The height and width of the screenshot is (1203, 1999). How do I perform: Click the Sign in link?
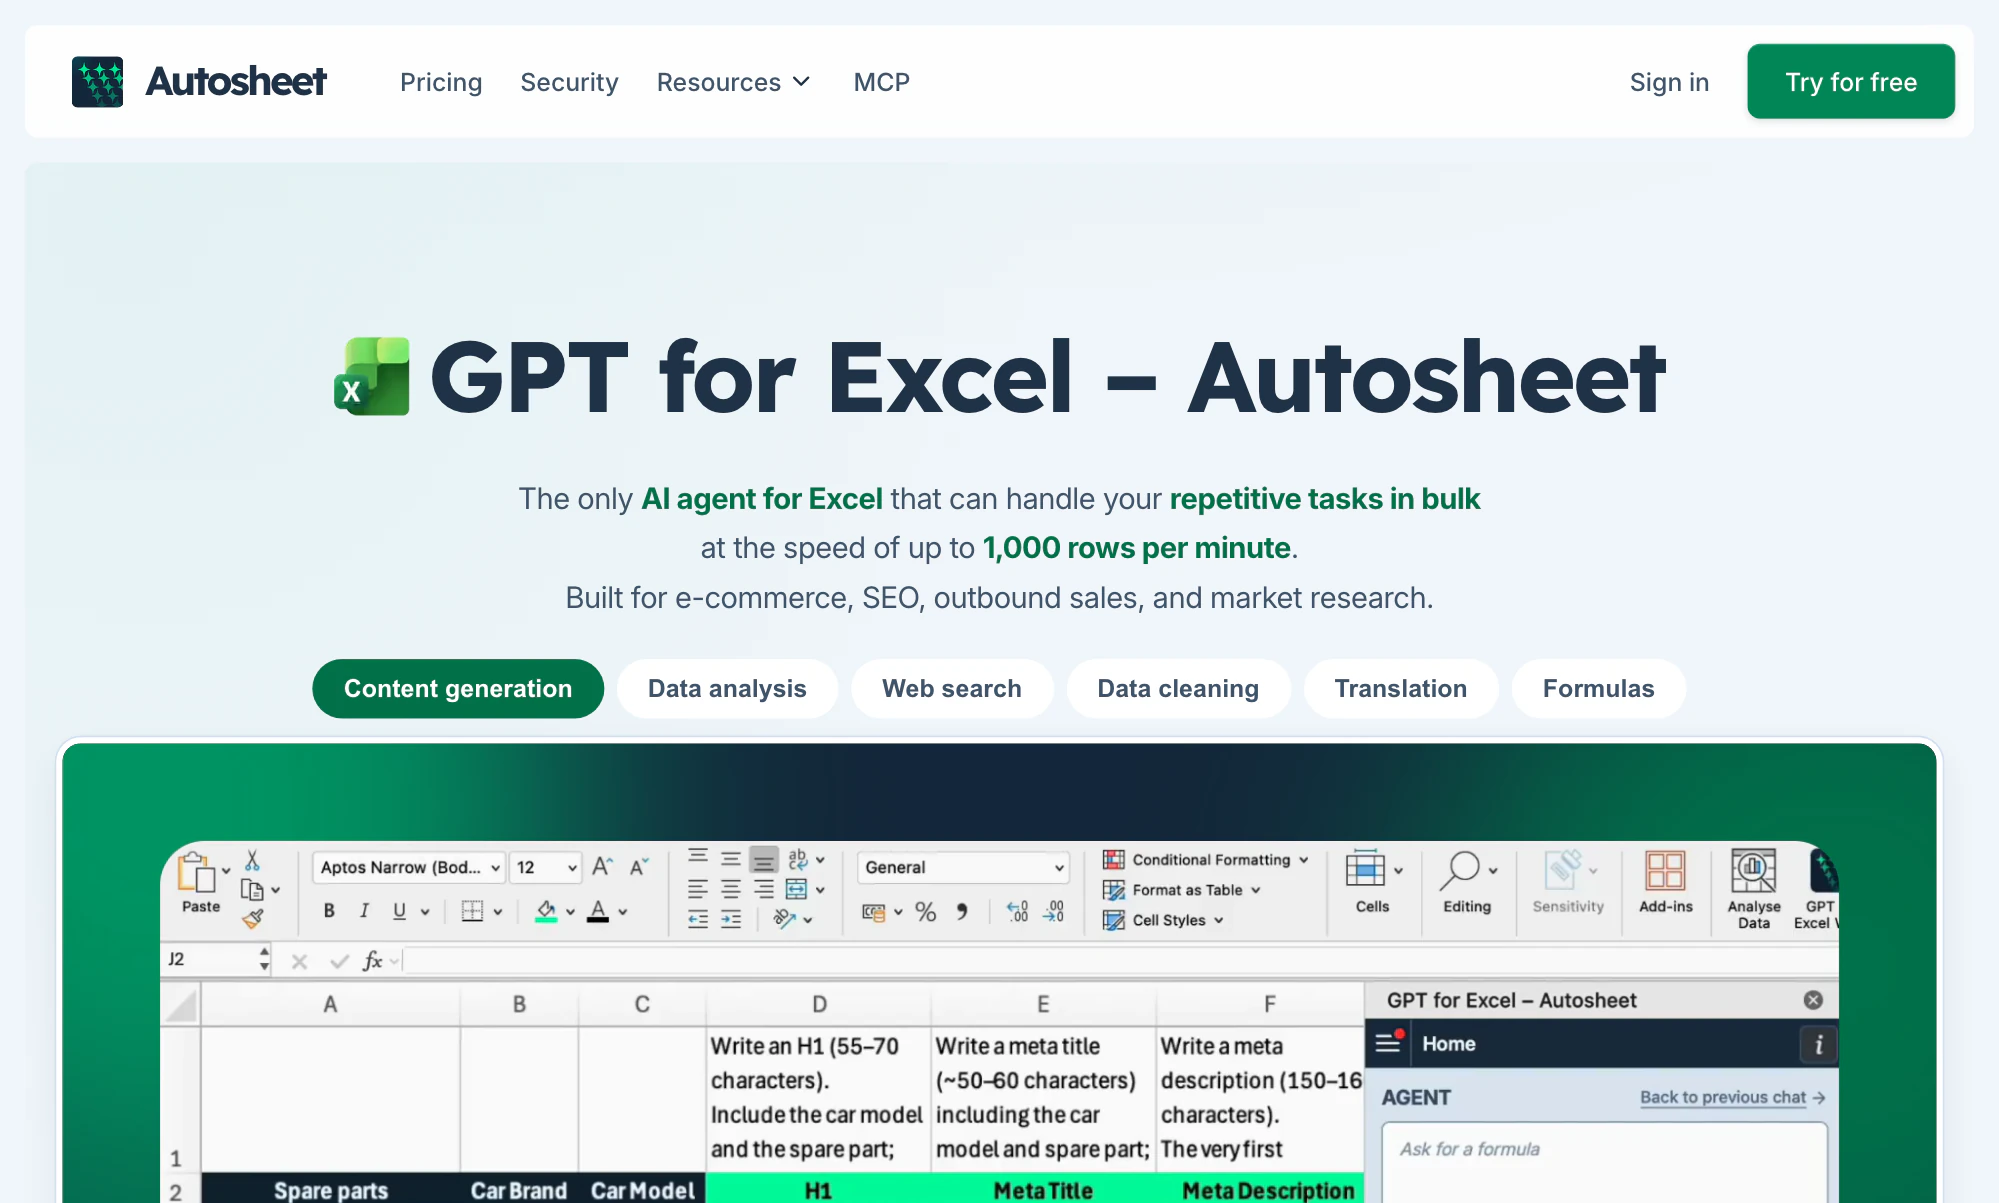pyautogui.click(x=1669, y=82)
